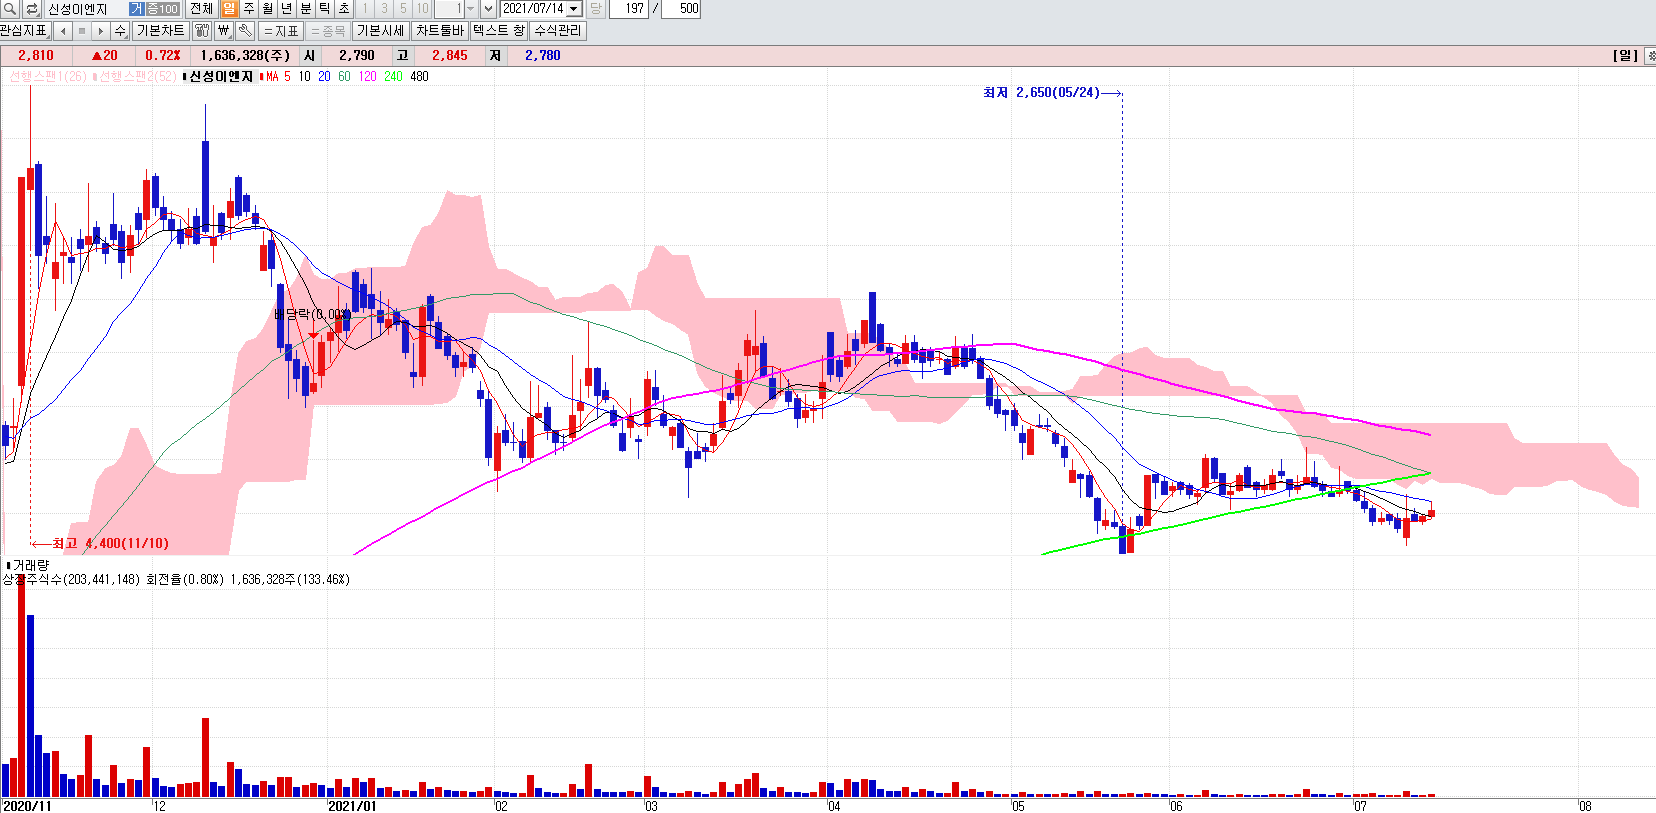Open the =종목 item menu
1656x813 pixels.
pyautogui.click(x=328, y=31)
